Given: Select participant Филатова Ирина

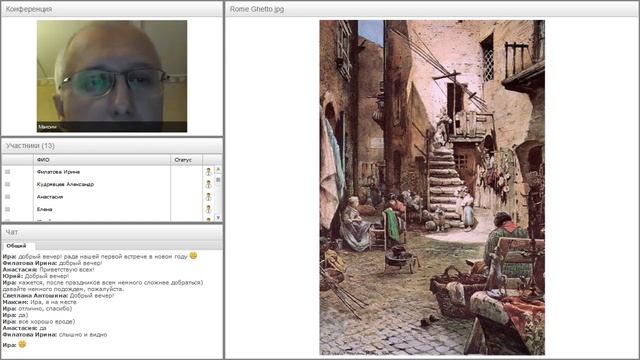Looking at the screenshot, I should coord(58,172).
